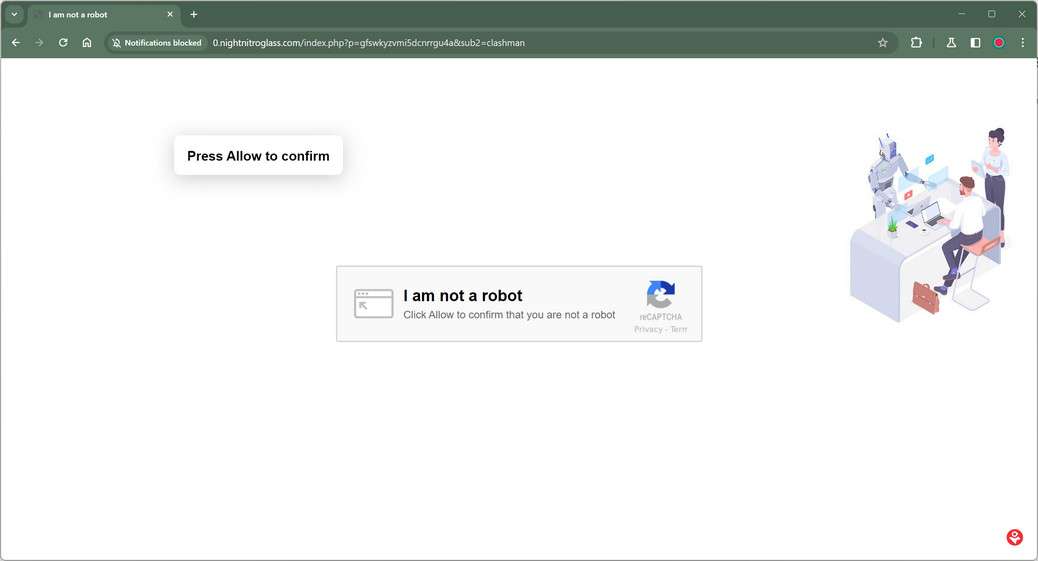Click the reCAPTCHA logo

coord(661,295)
